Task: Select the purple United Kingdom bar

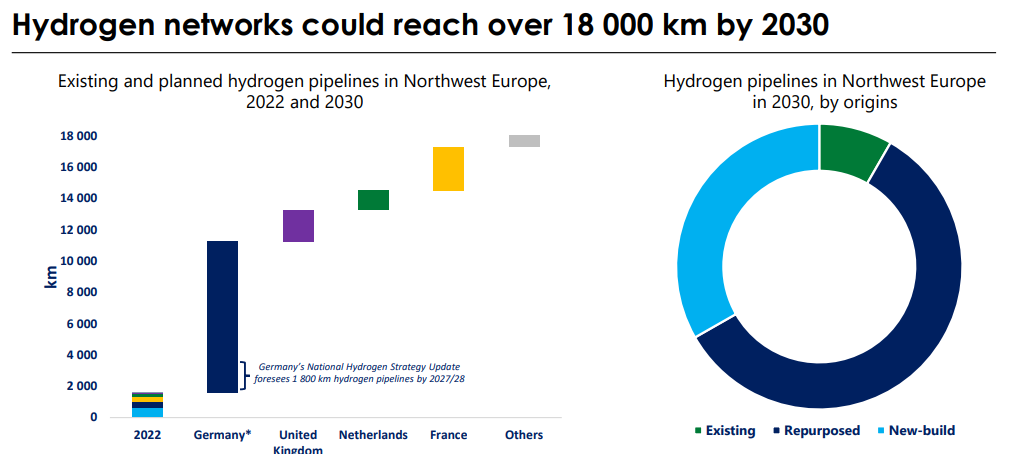Action: [299, 226]
